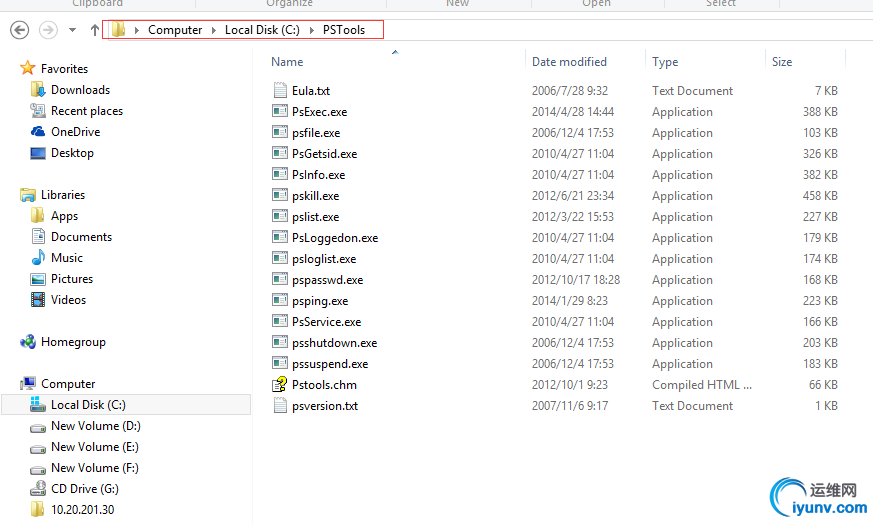Select the pskill.exe application icon
This screenshot has height=524, width=873.
[280, 195]
